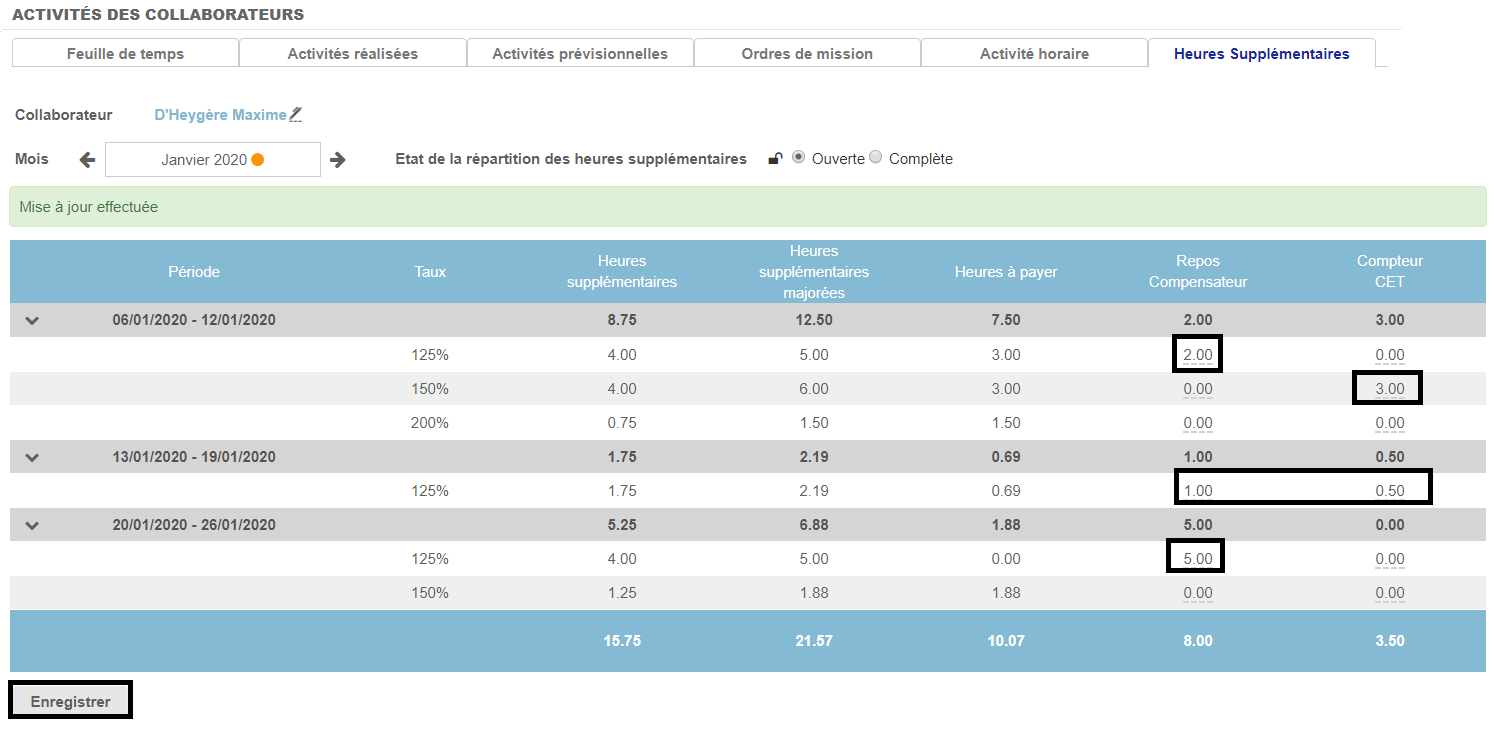Click the orange status dot in month field

[258, 160]
